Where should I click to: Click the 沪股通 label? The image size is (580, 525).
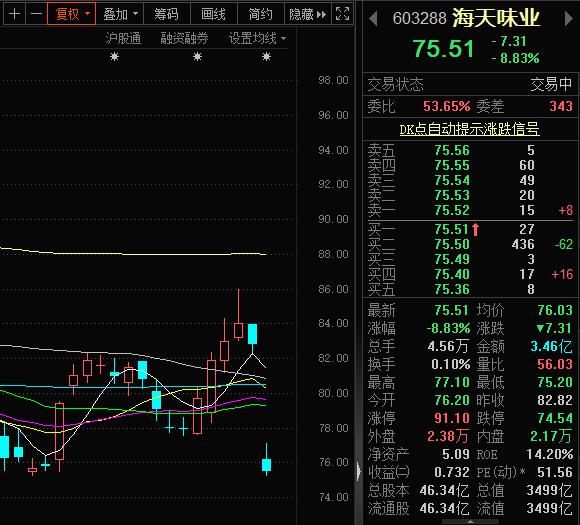pyautogui.click(x=123, y=38)
